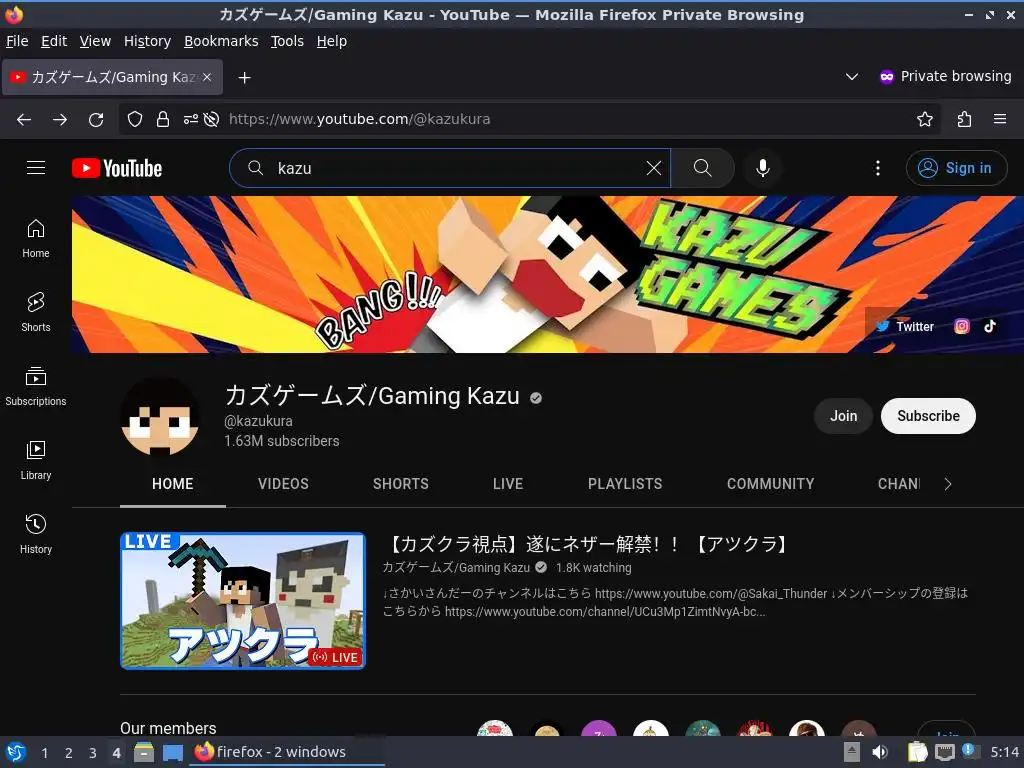Open the History menu in menu bar

click(x=148, y=41)
